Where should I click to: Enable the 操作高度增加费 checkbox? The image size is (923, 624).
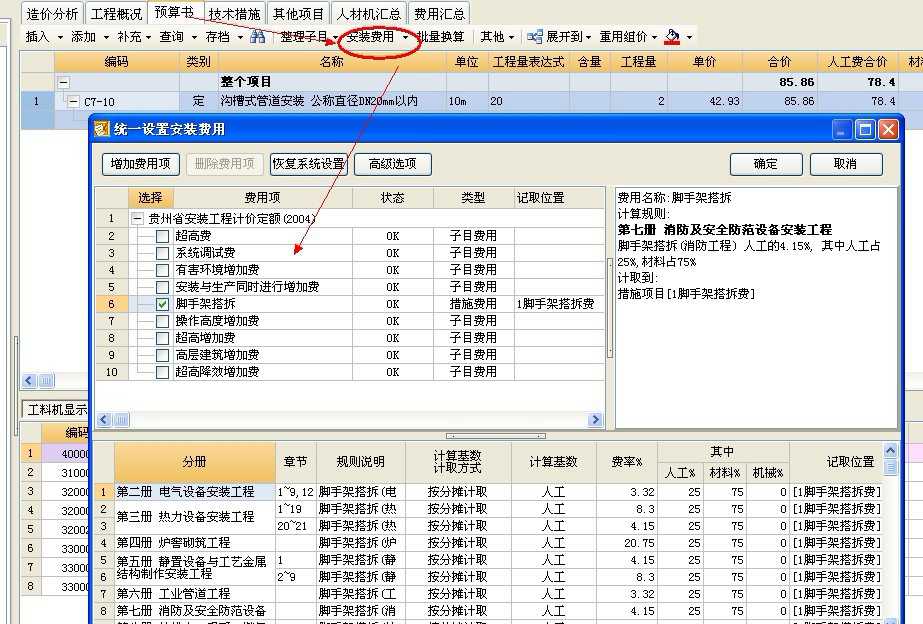[x=162, y=321]
